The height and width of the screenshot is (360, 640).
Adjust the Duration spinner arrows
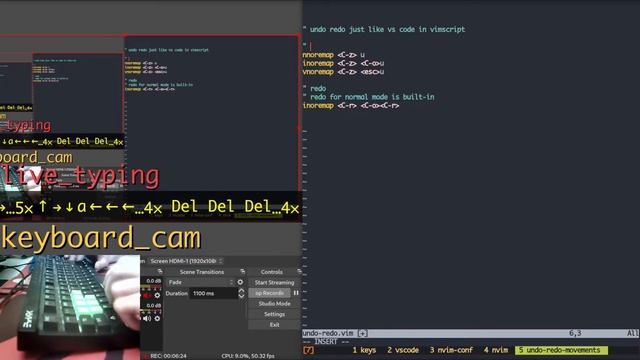pyautogui.click(x=241, y=293)
